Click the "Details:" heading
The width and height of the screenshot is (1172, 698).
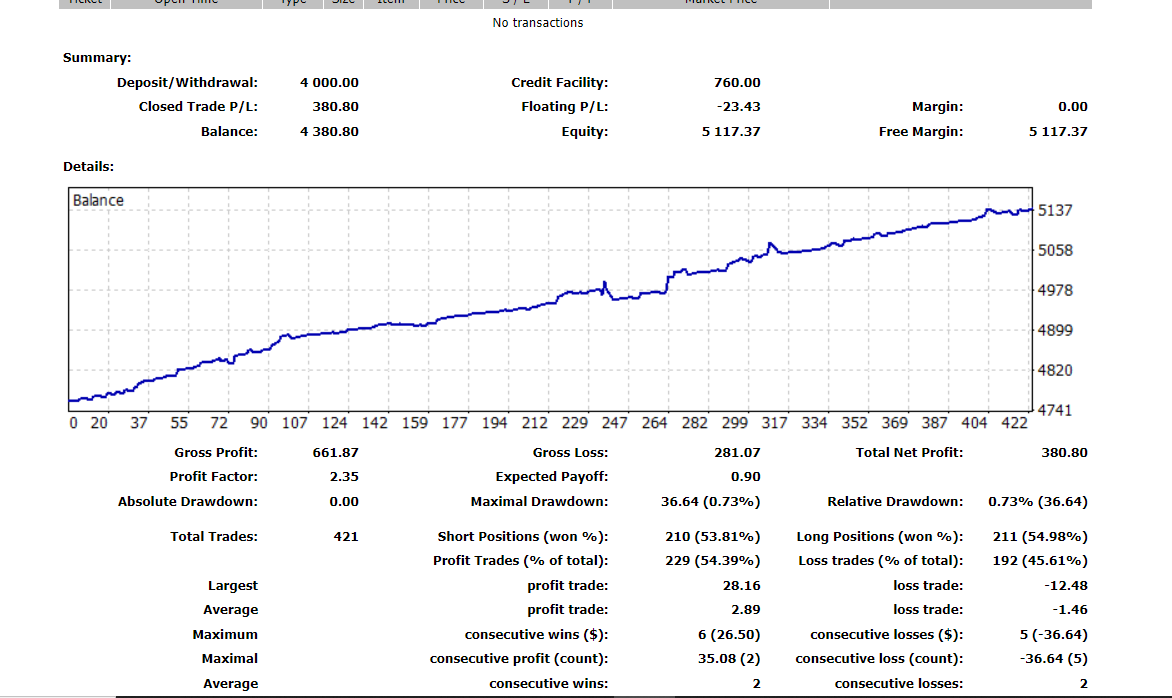[88, 166]
